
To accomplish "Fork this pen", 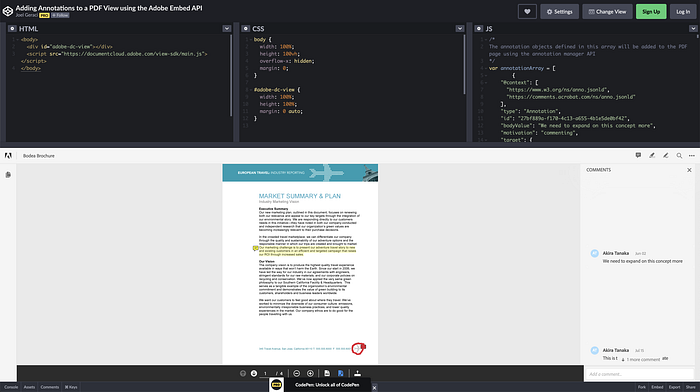I will click(642, 387).
